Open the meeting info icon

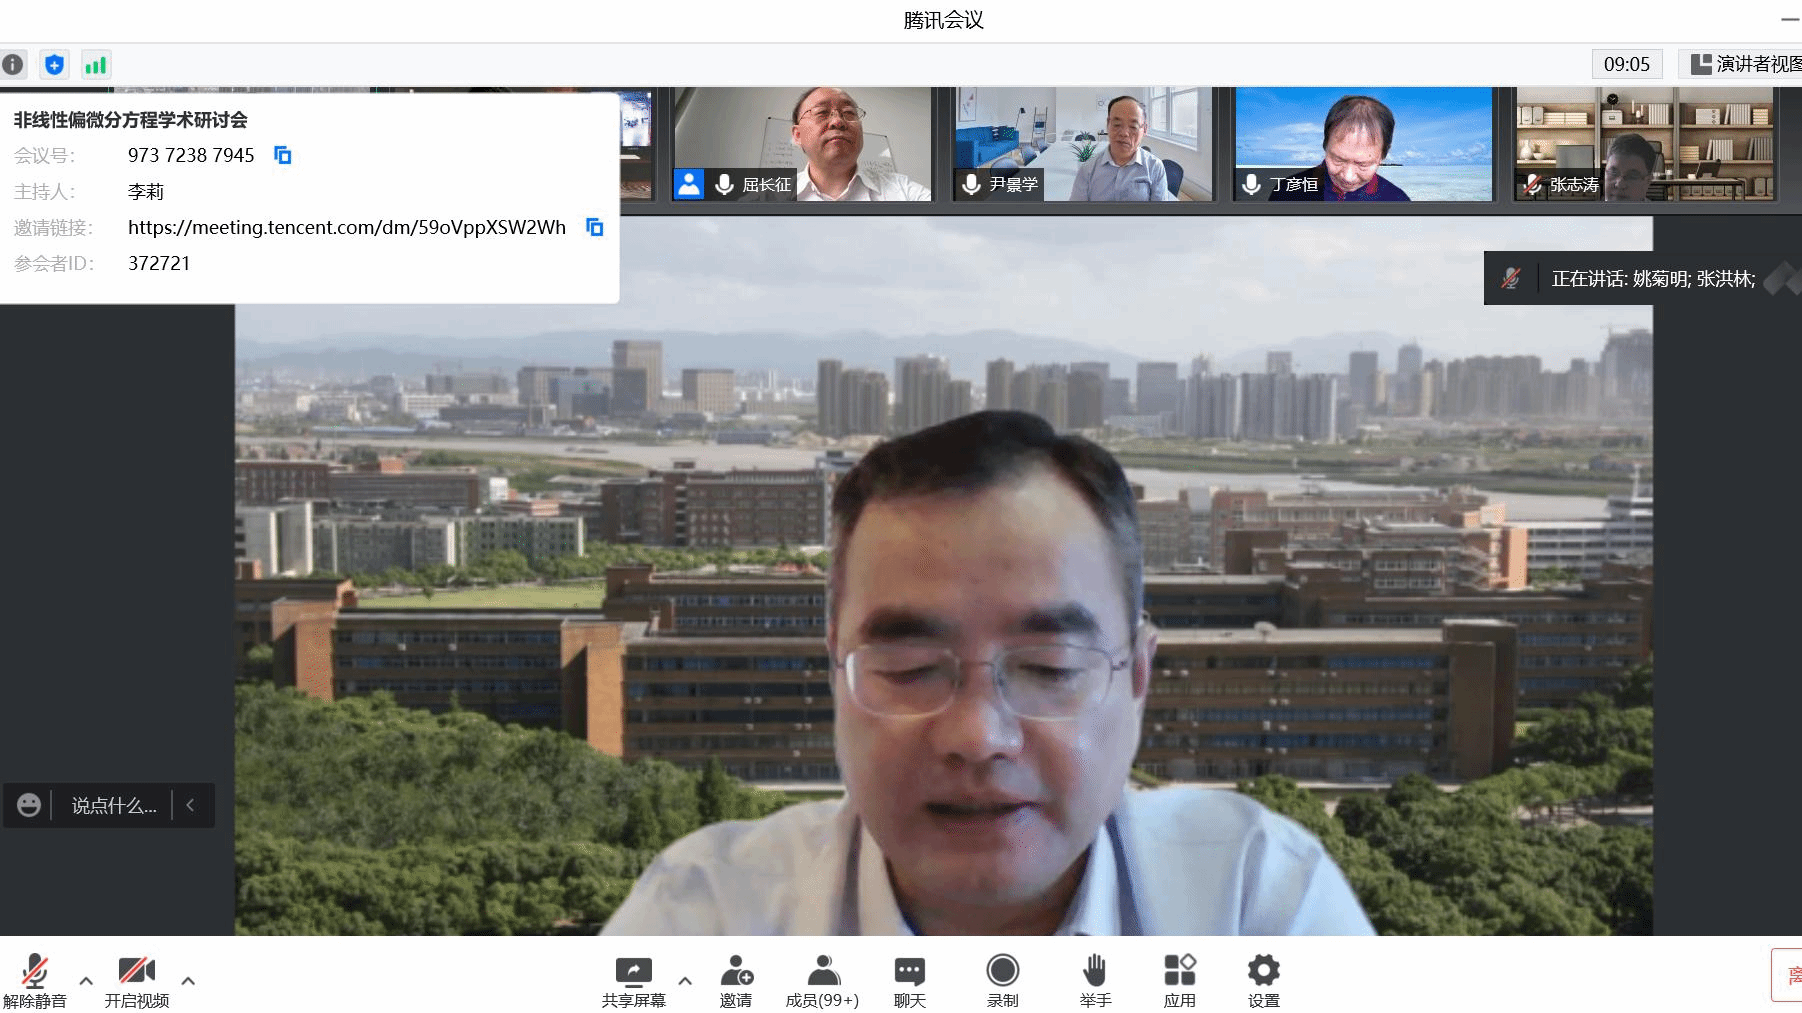(13, 65)
